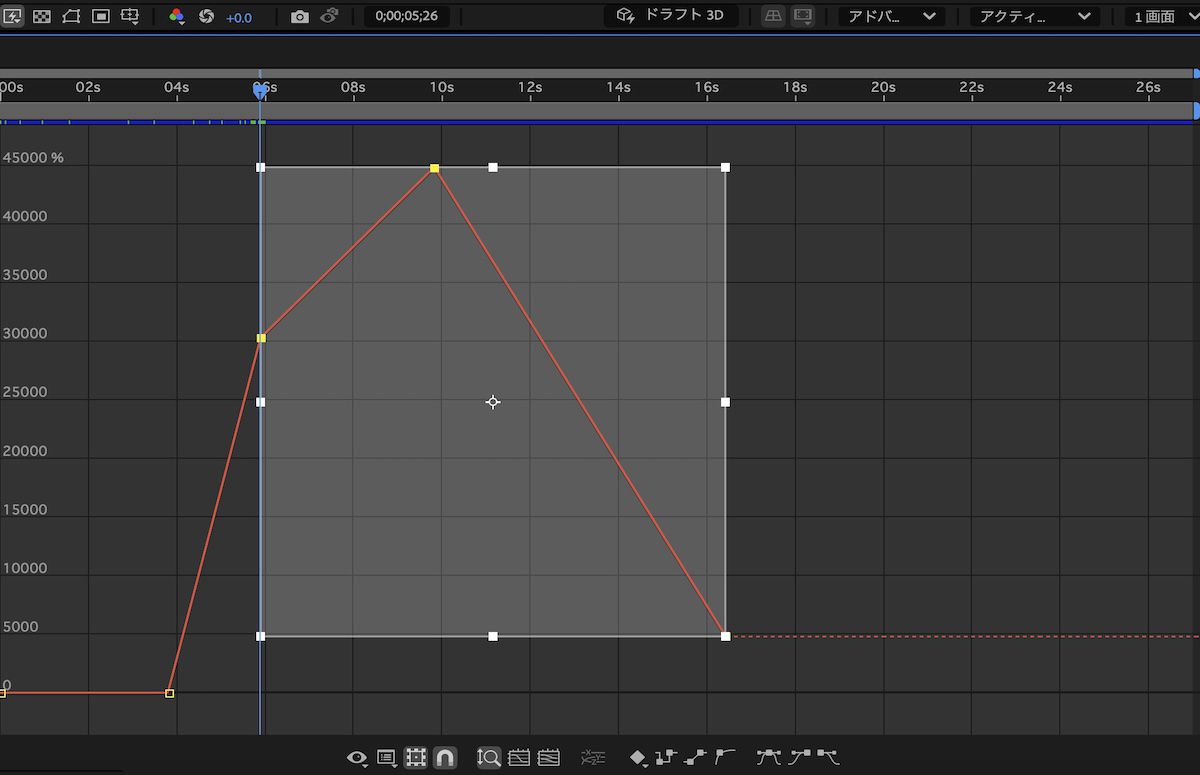Click separate dimensions icon
This screenshot has height=775, width=1200.
[593, 758]
